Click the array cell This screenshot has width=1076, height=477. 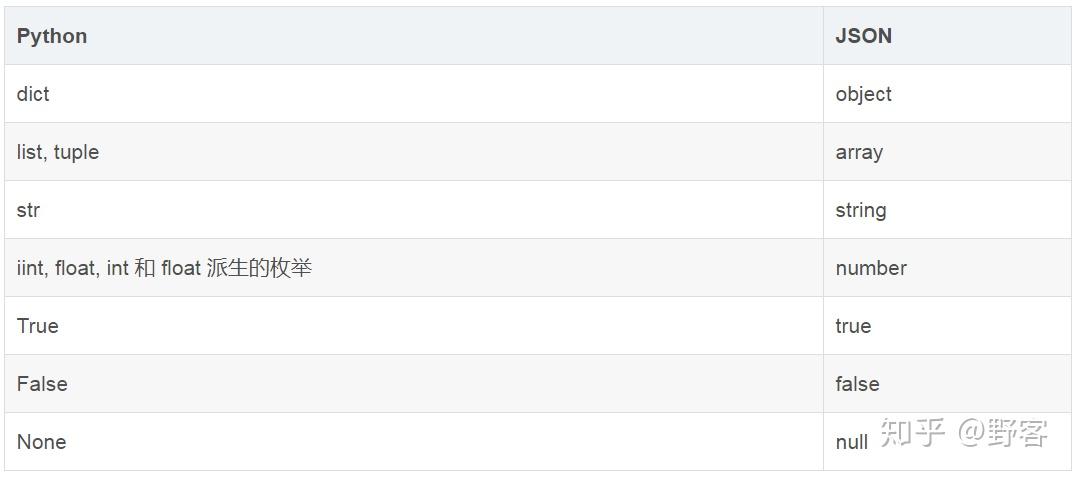859,152
